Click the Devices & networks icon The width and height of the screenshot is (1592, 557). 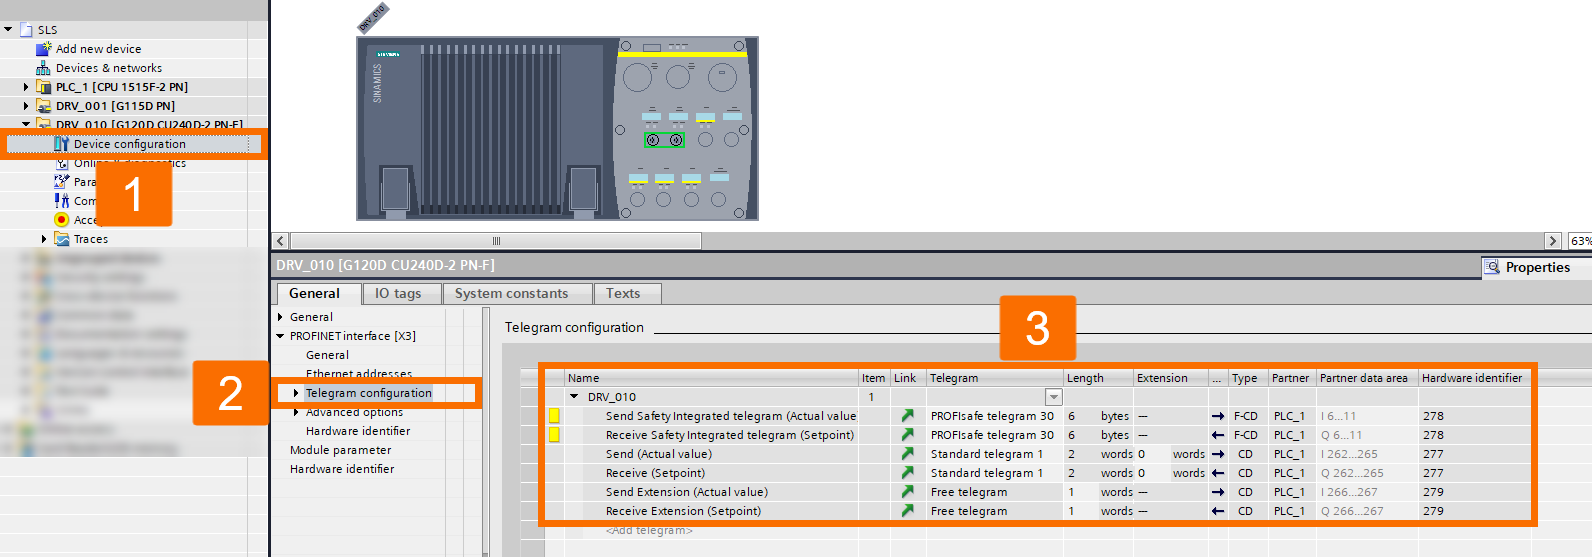(43, 68)
